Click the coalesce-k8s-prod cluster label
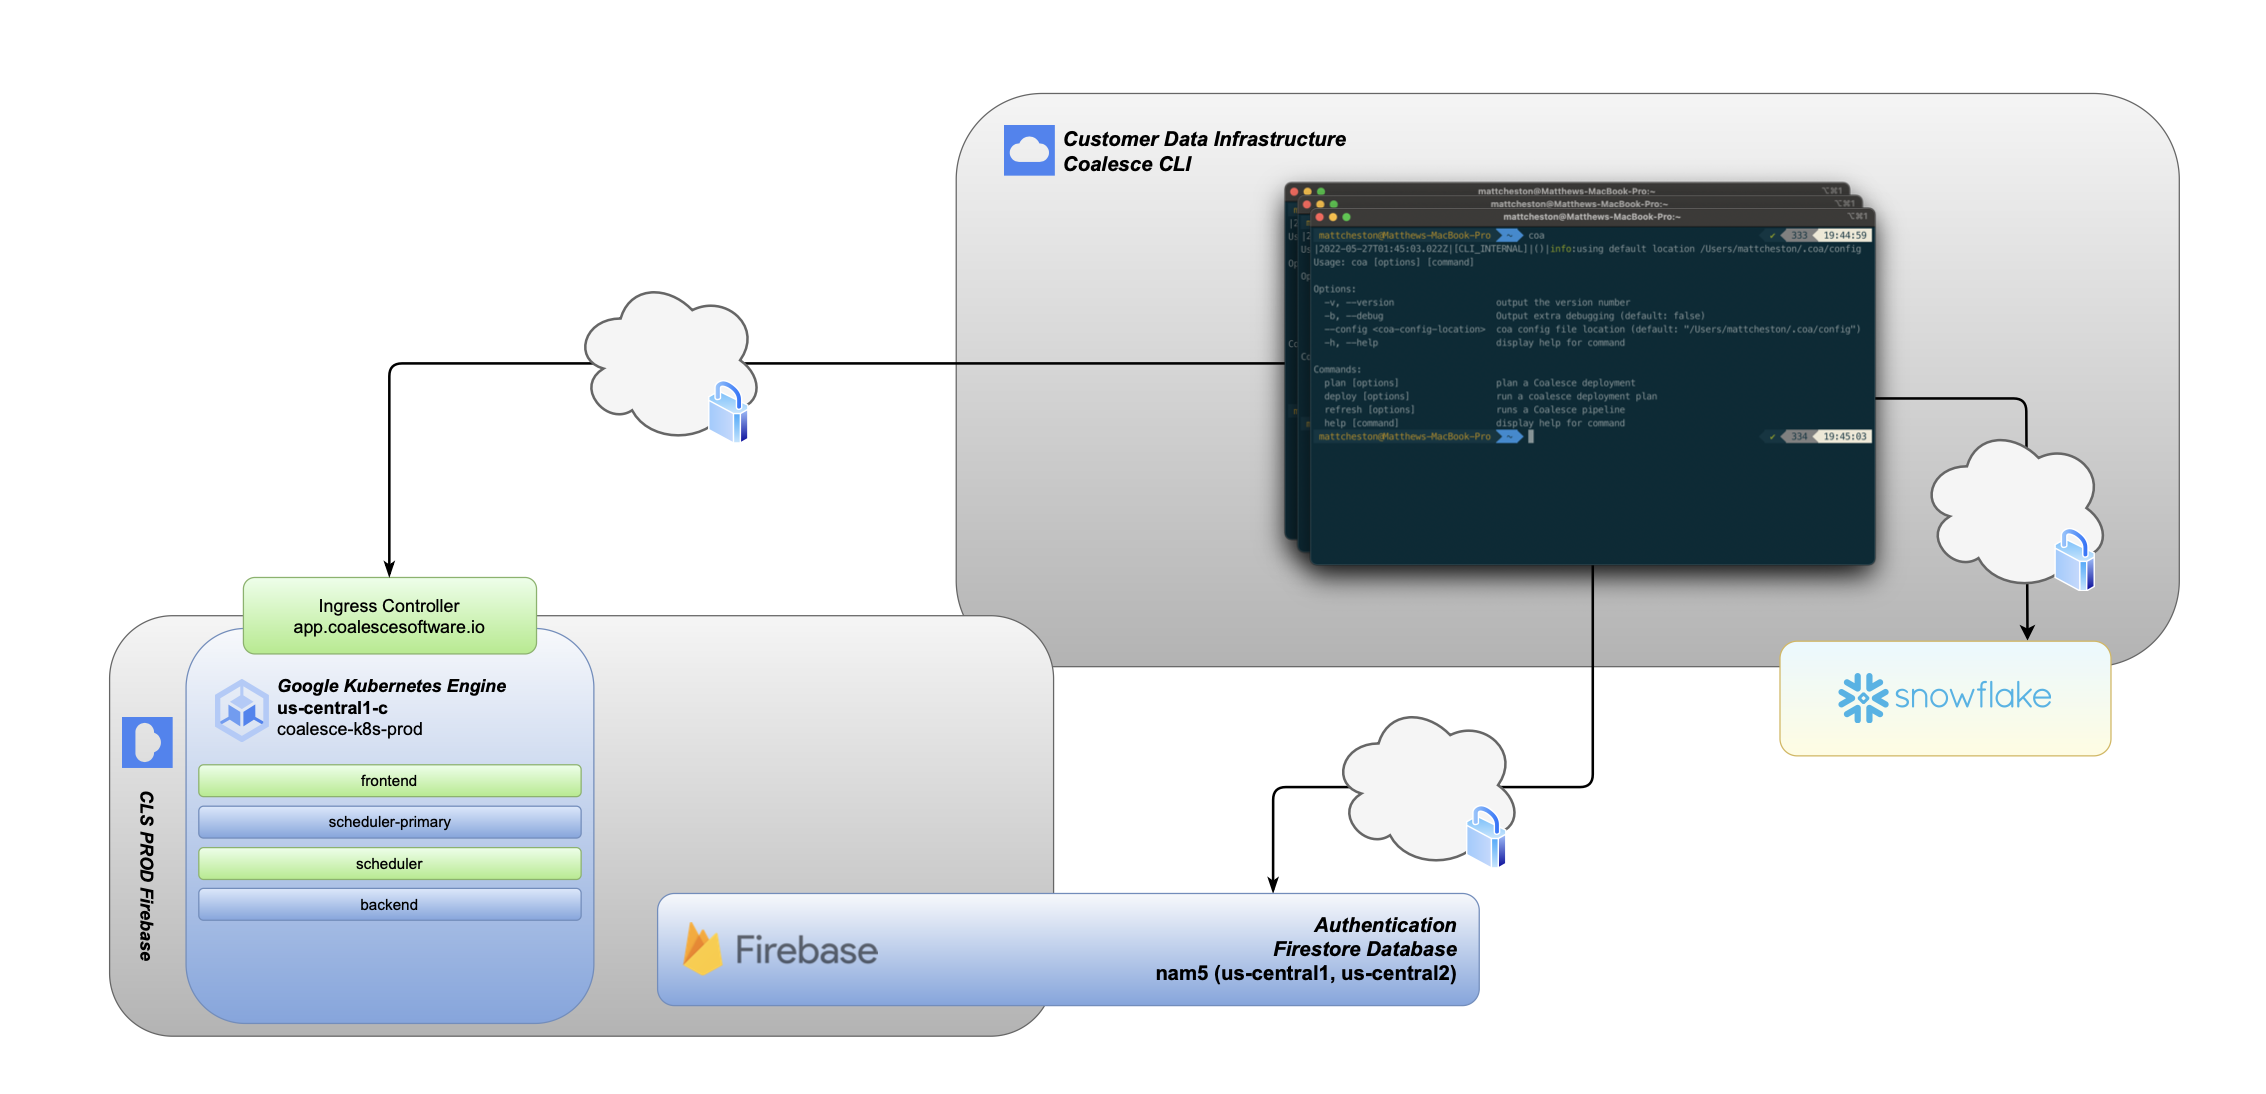Screen dimensions: 2266x1094 (x=350, y=729)
